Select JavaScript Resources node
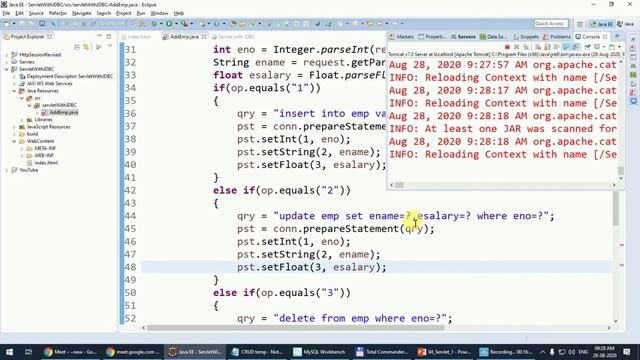The width and height of the screenshot is (640, 360). tap(44, 127)
